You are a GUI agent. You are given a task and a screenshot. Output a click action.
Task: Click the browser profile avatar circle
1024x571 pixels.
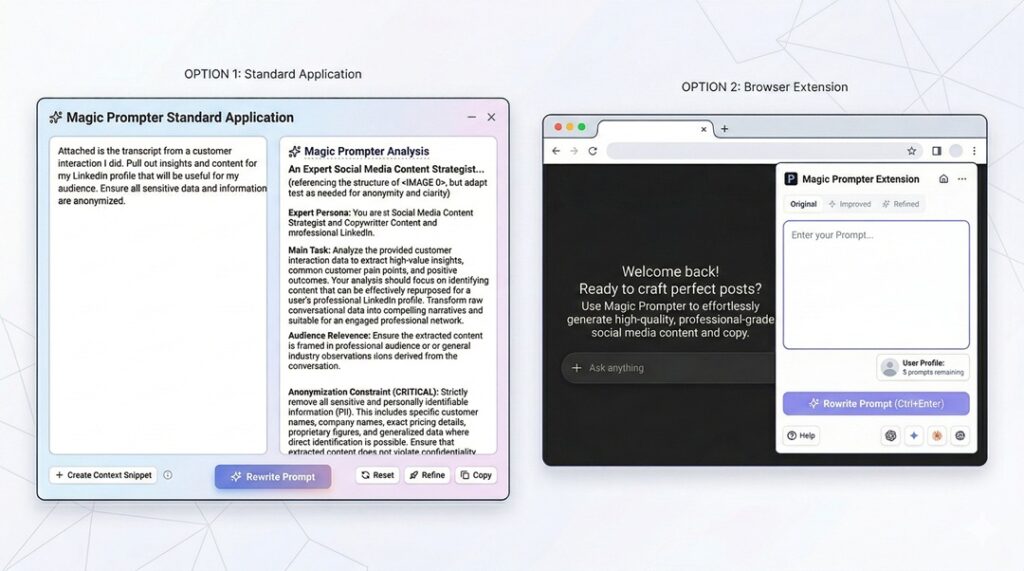point(955,151)
